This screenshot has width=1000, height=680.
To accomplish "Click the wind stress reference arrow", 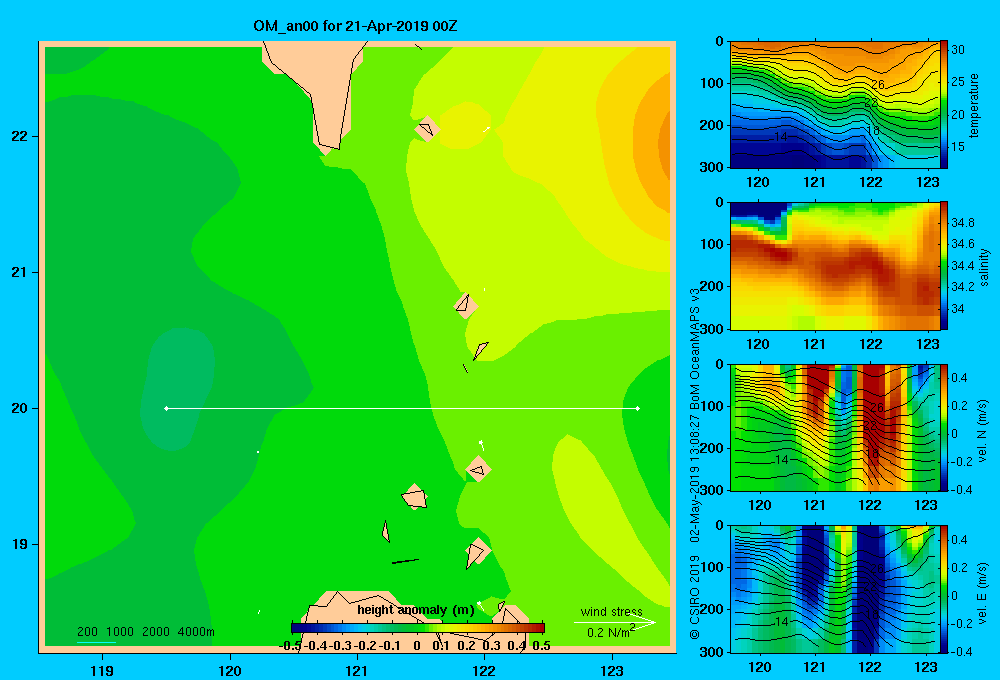I will tap(615, 622).
